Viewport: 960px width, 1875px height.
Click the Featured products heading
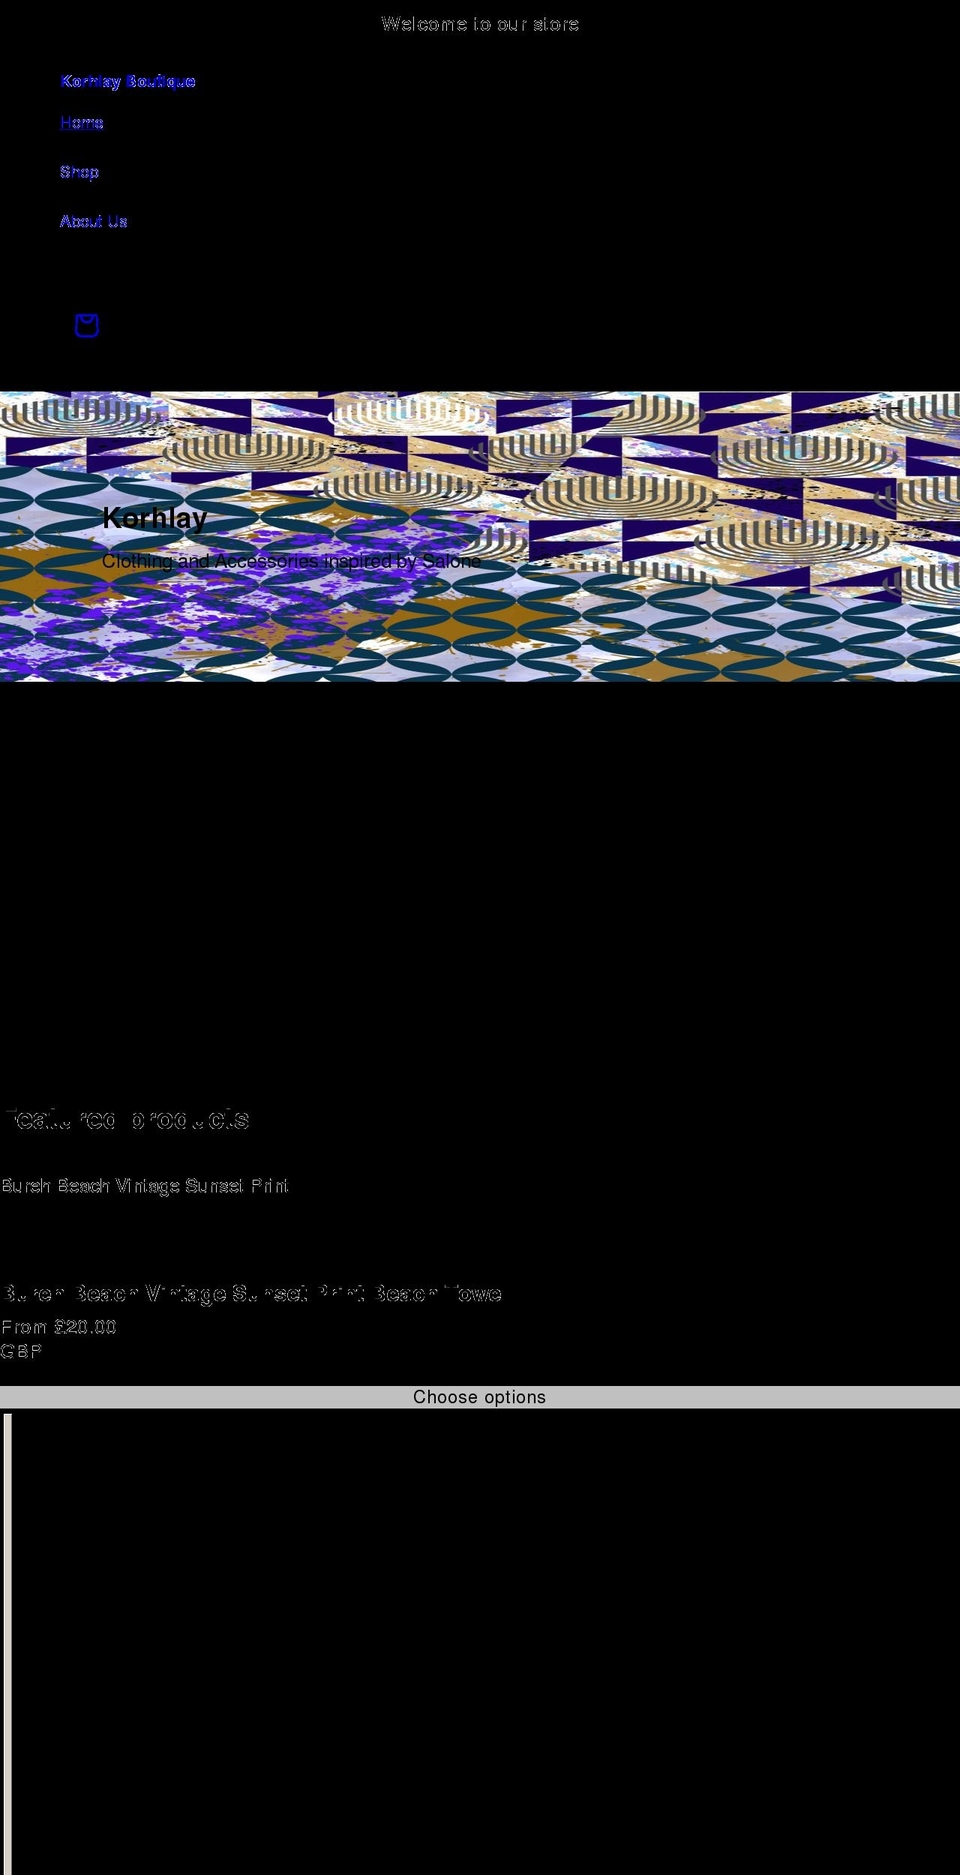click(x=126, y=1119)
